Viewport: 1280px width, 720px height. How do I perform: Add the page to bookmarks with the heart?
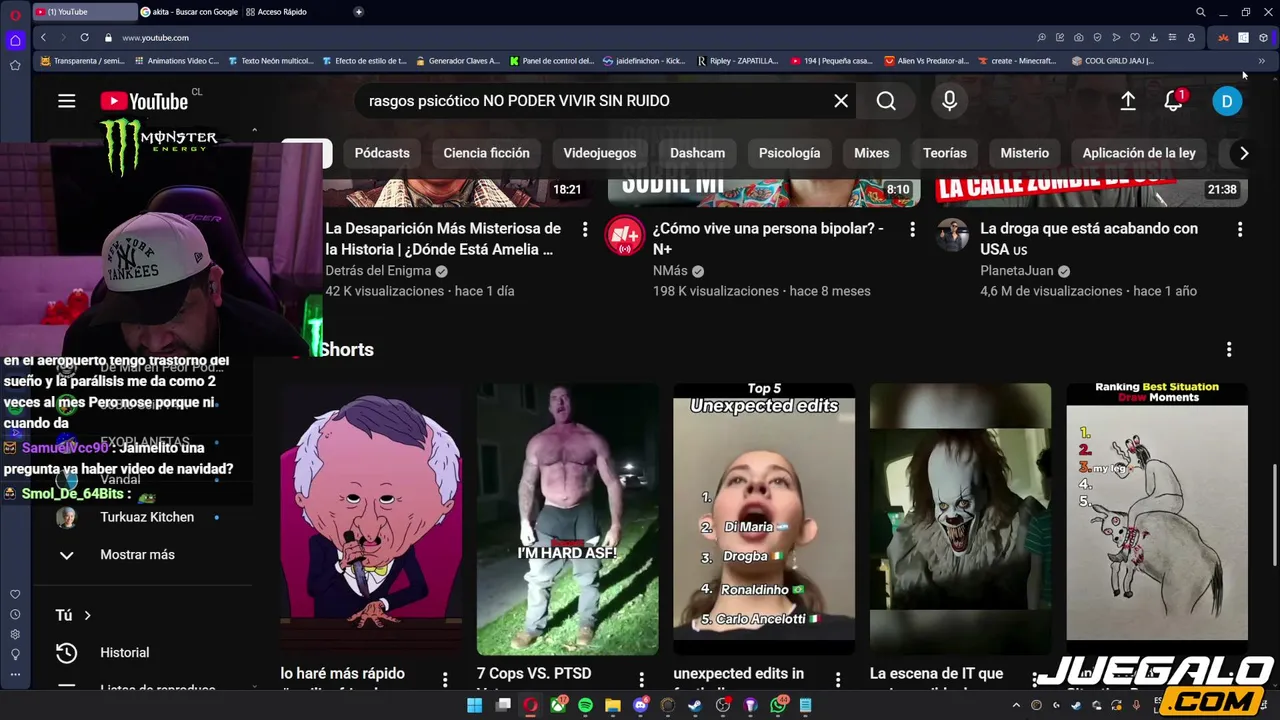pos(1135,37)
